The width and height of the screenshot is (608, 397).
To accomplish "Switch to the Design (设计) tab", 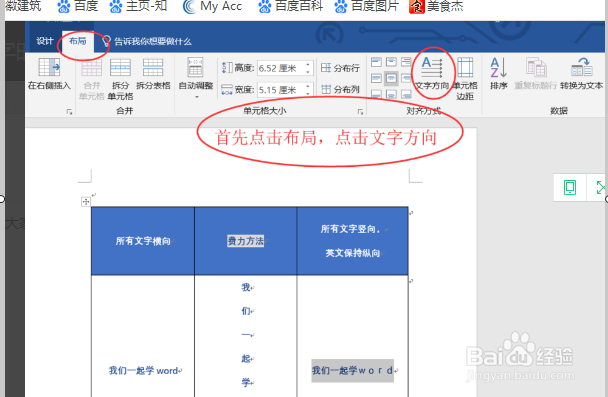I will (x=45, y=41).
